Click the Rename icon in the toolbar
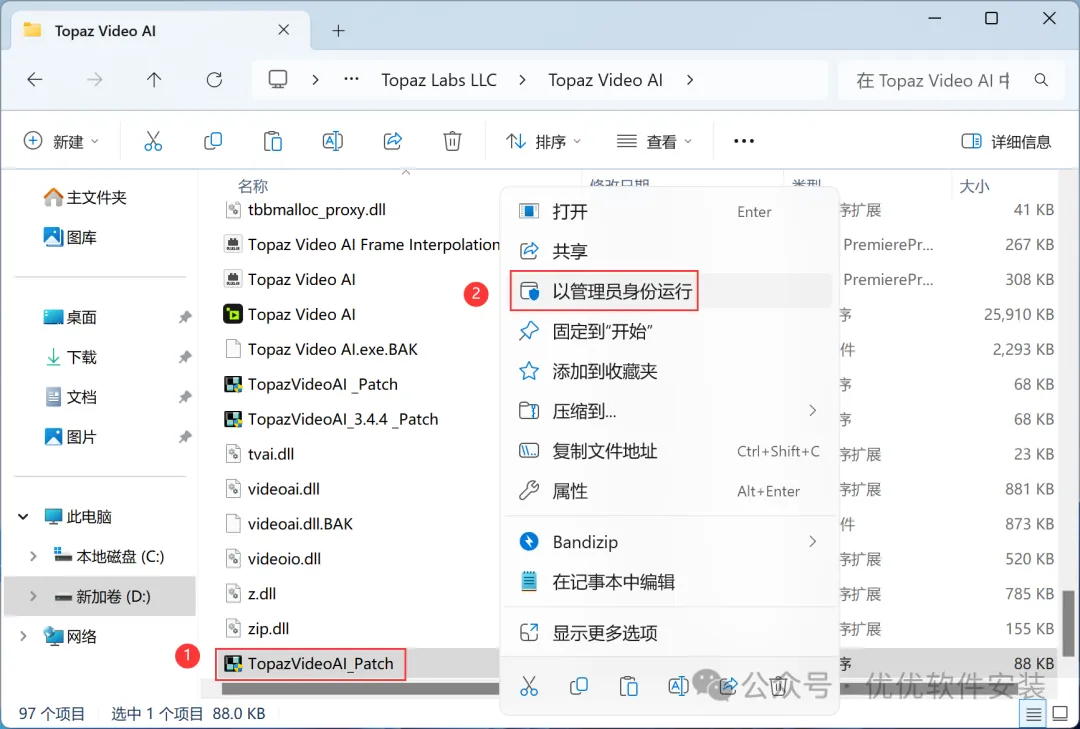This screenshot has width=1080, height=729. [333, 141]
